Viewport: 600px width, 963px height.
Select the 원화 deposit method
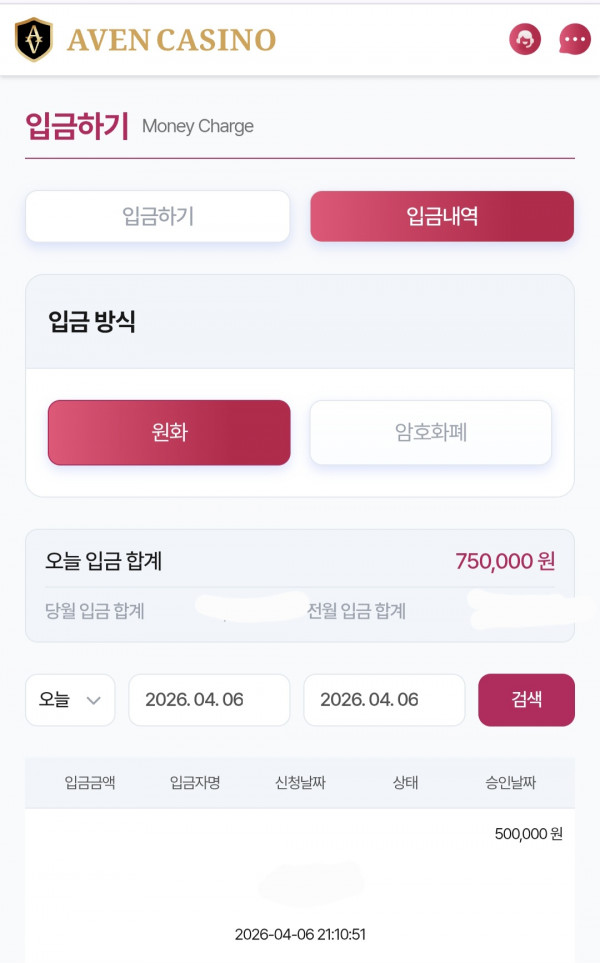tap(168, 432)
